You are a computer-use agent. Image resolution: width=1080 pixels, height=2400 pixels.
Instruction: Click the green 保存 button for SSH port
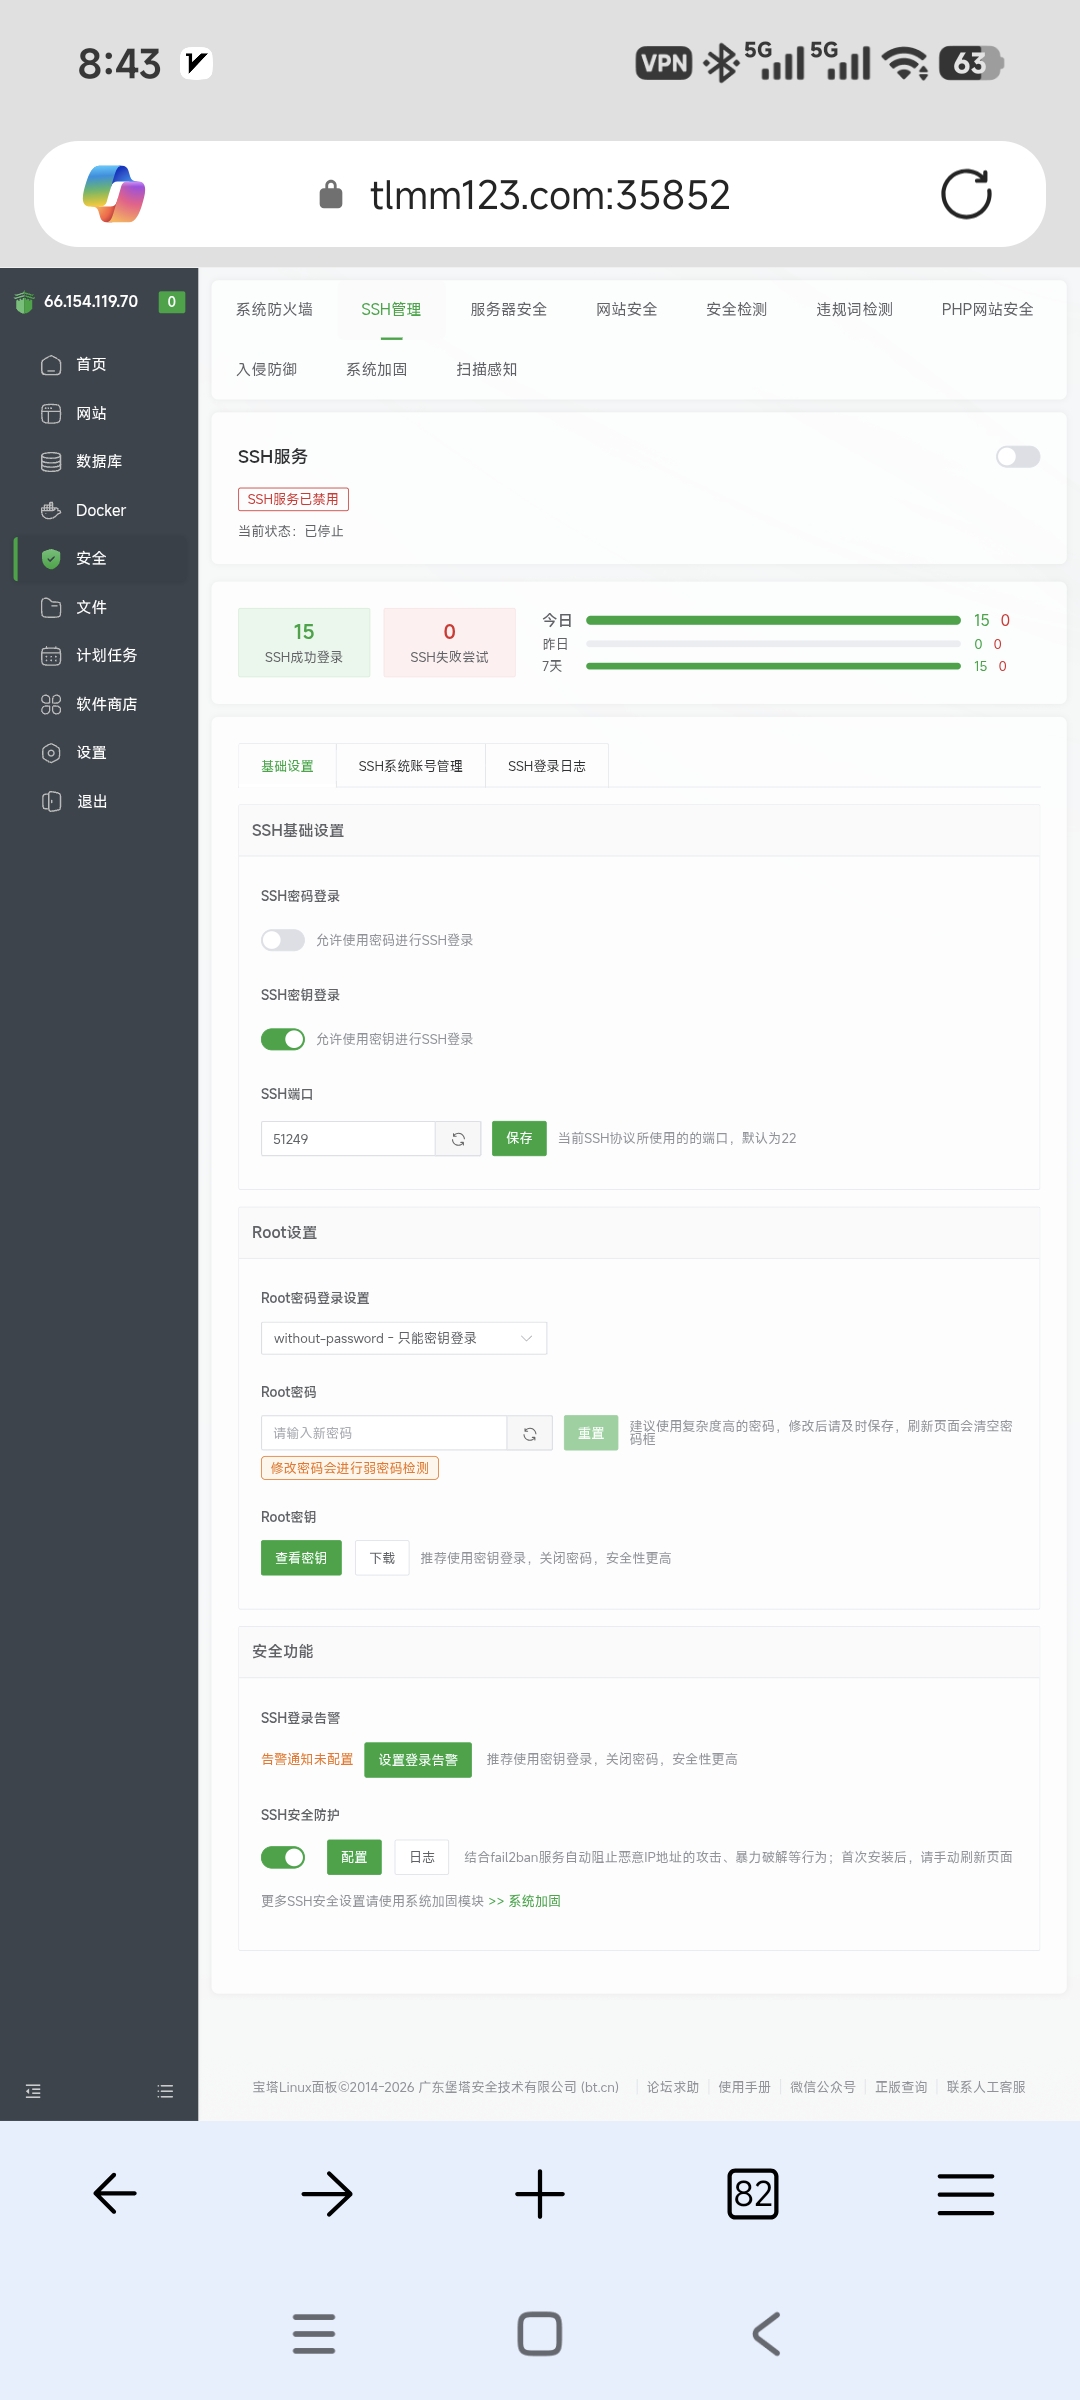pos(519,1138)
